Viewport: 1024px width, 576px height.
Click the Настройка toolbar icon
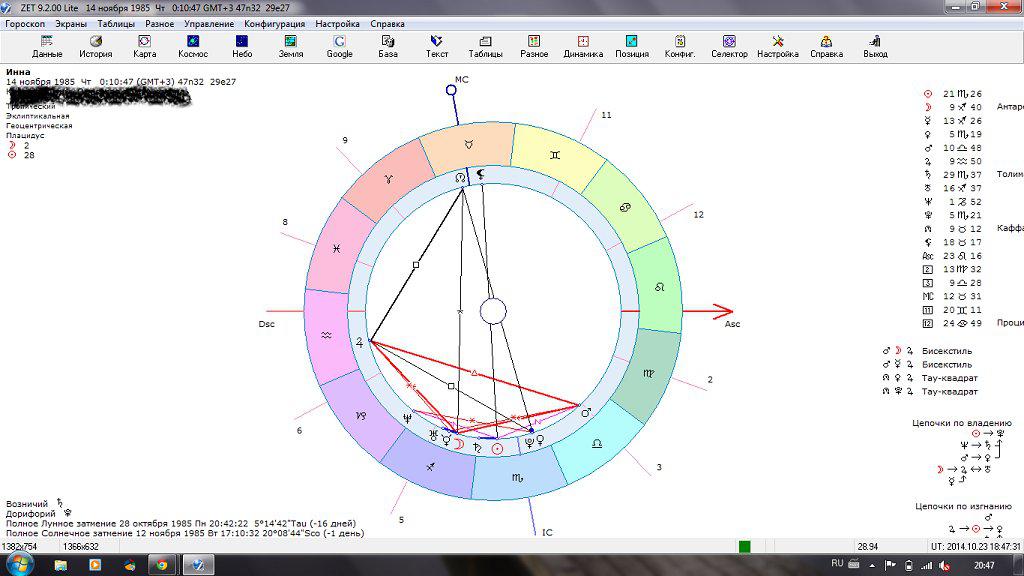click(778, 47)
